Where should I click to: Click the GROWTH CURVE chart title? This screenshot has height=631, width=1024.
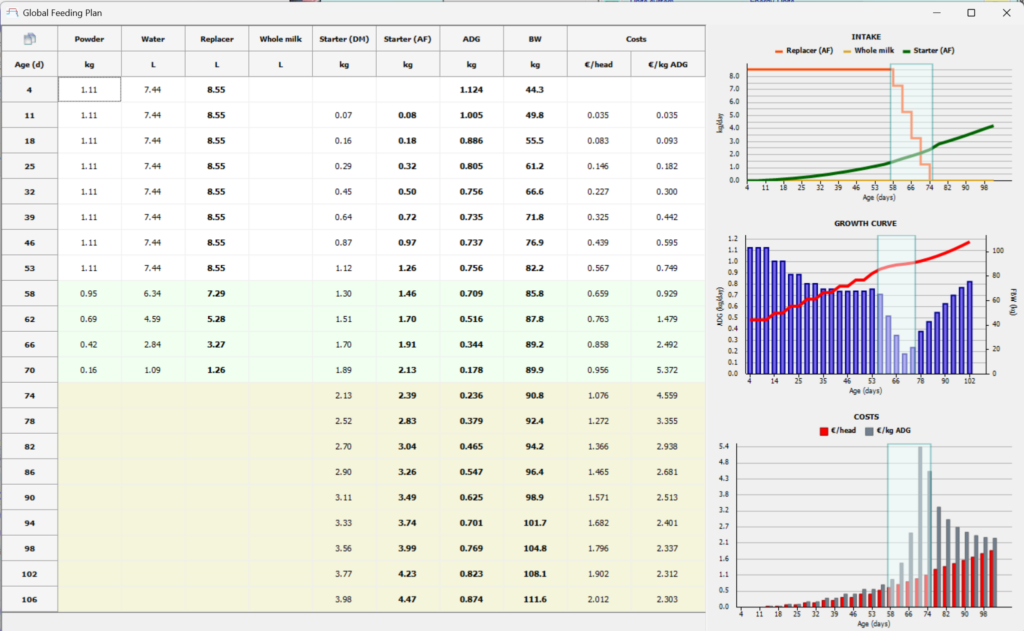pyautogui.click(x=865, y=223)
